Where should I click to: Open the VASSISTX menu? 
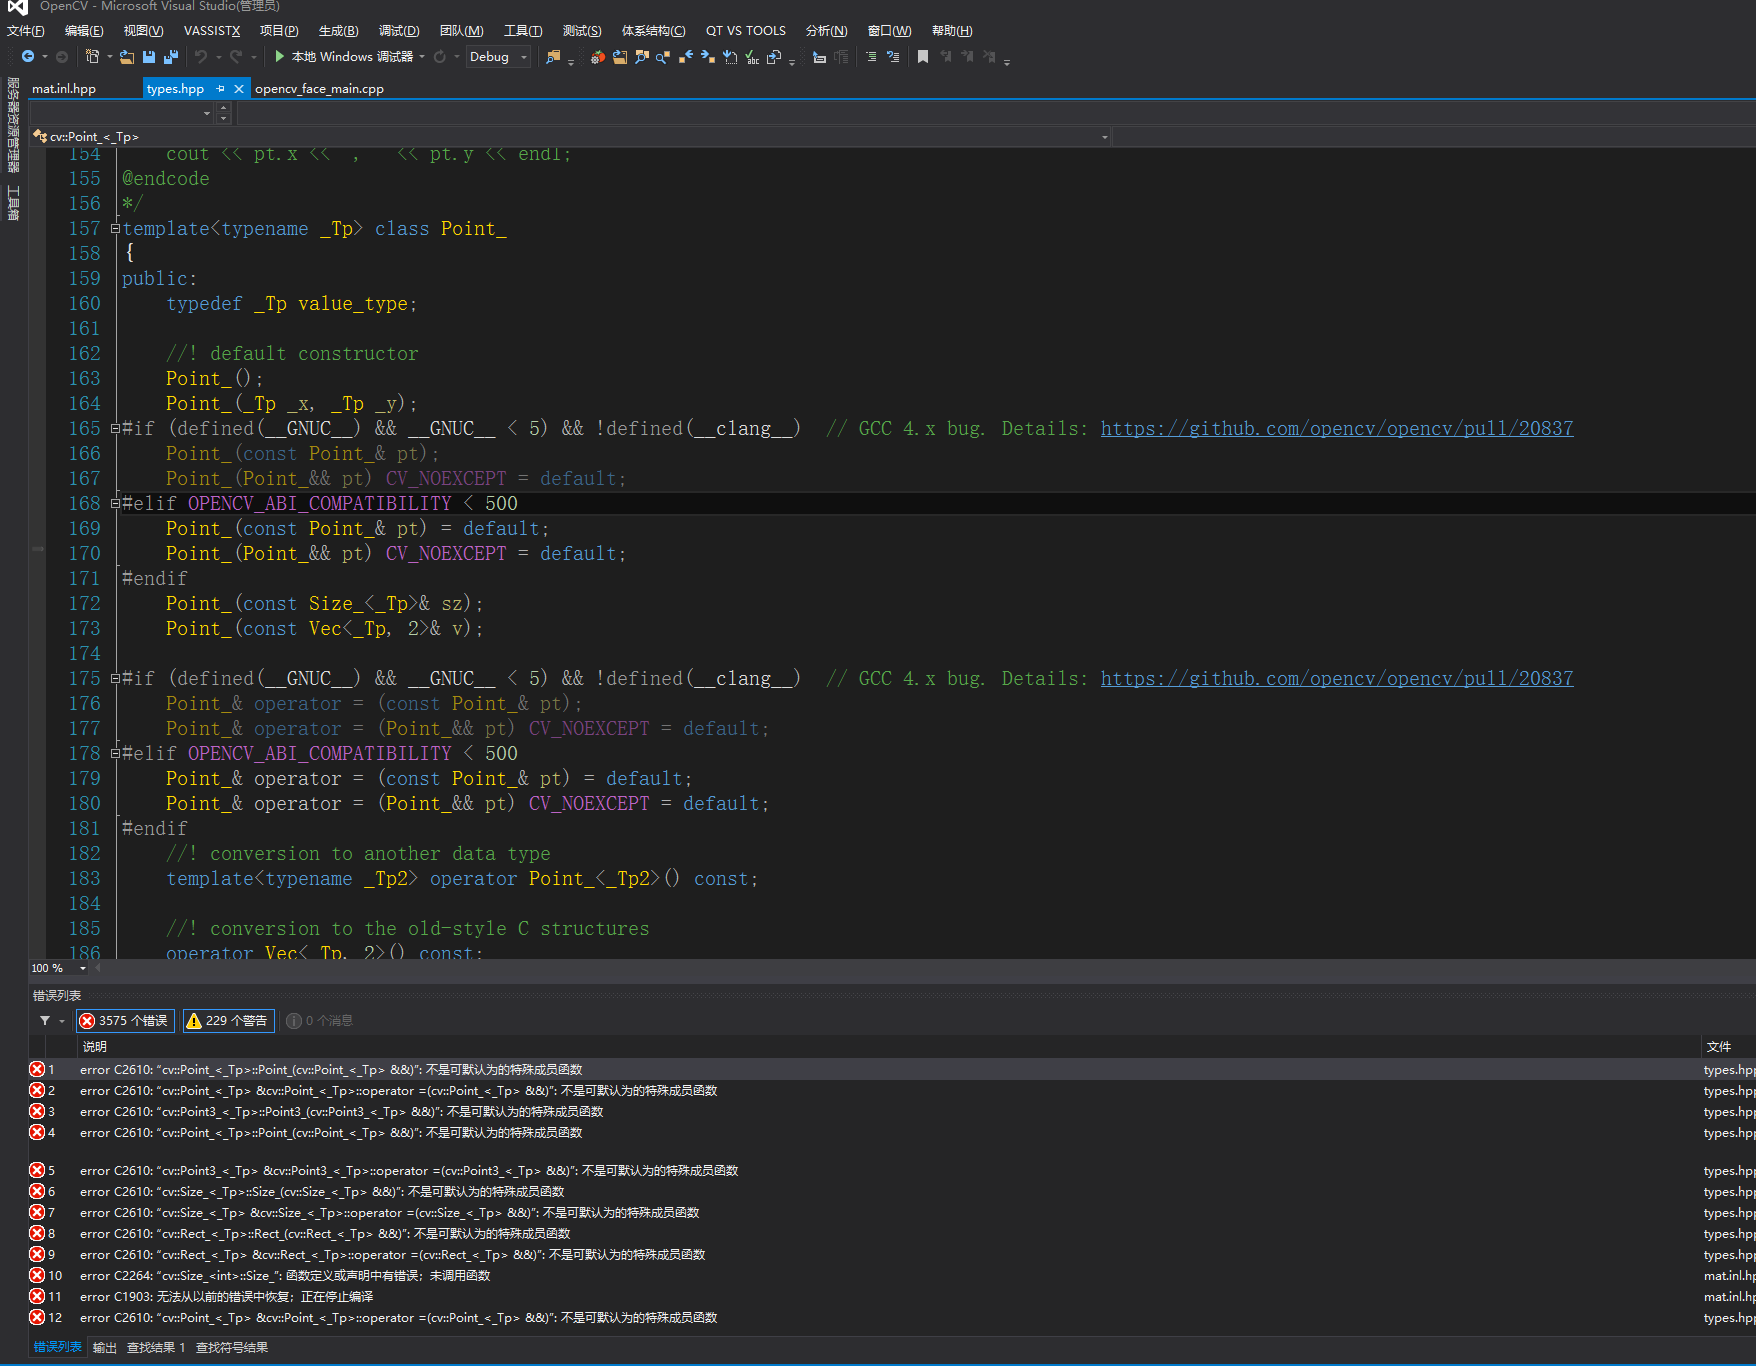[x=212, y=31]
